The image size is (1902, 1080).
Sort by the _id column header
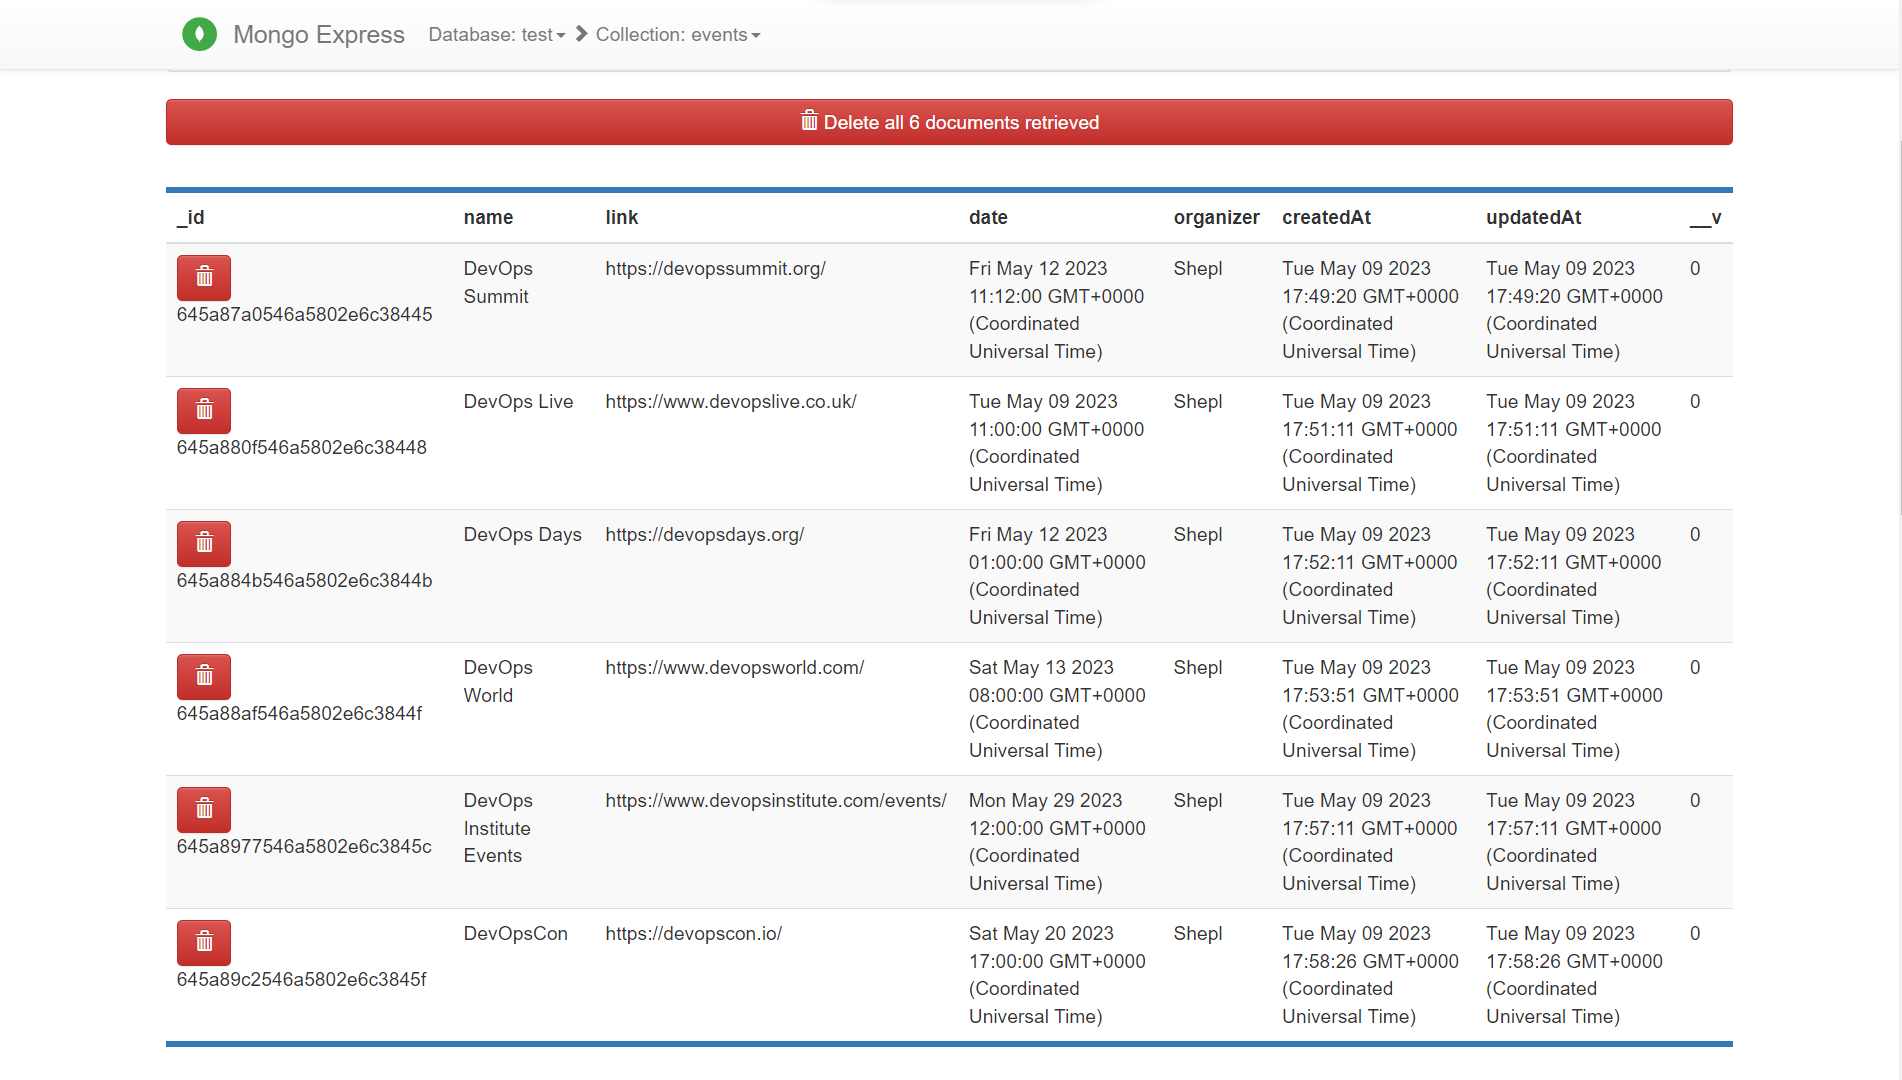tap(191, 217)
